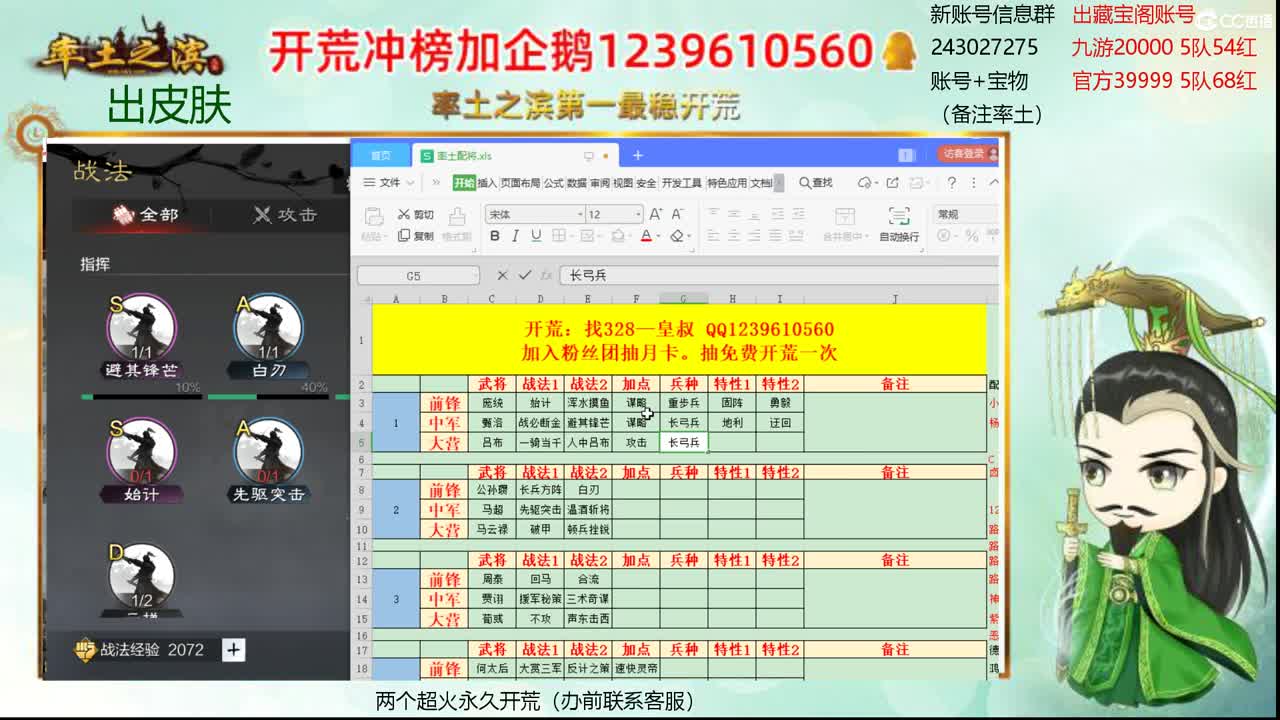Click the scissors Cut (剪切) icon
This screenshot has height=720, width=1280.
click(403, 214)
